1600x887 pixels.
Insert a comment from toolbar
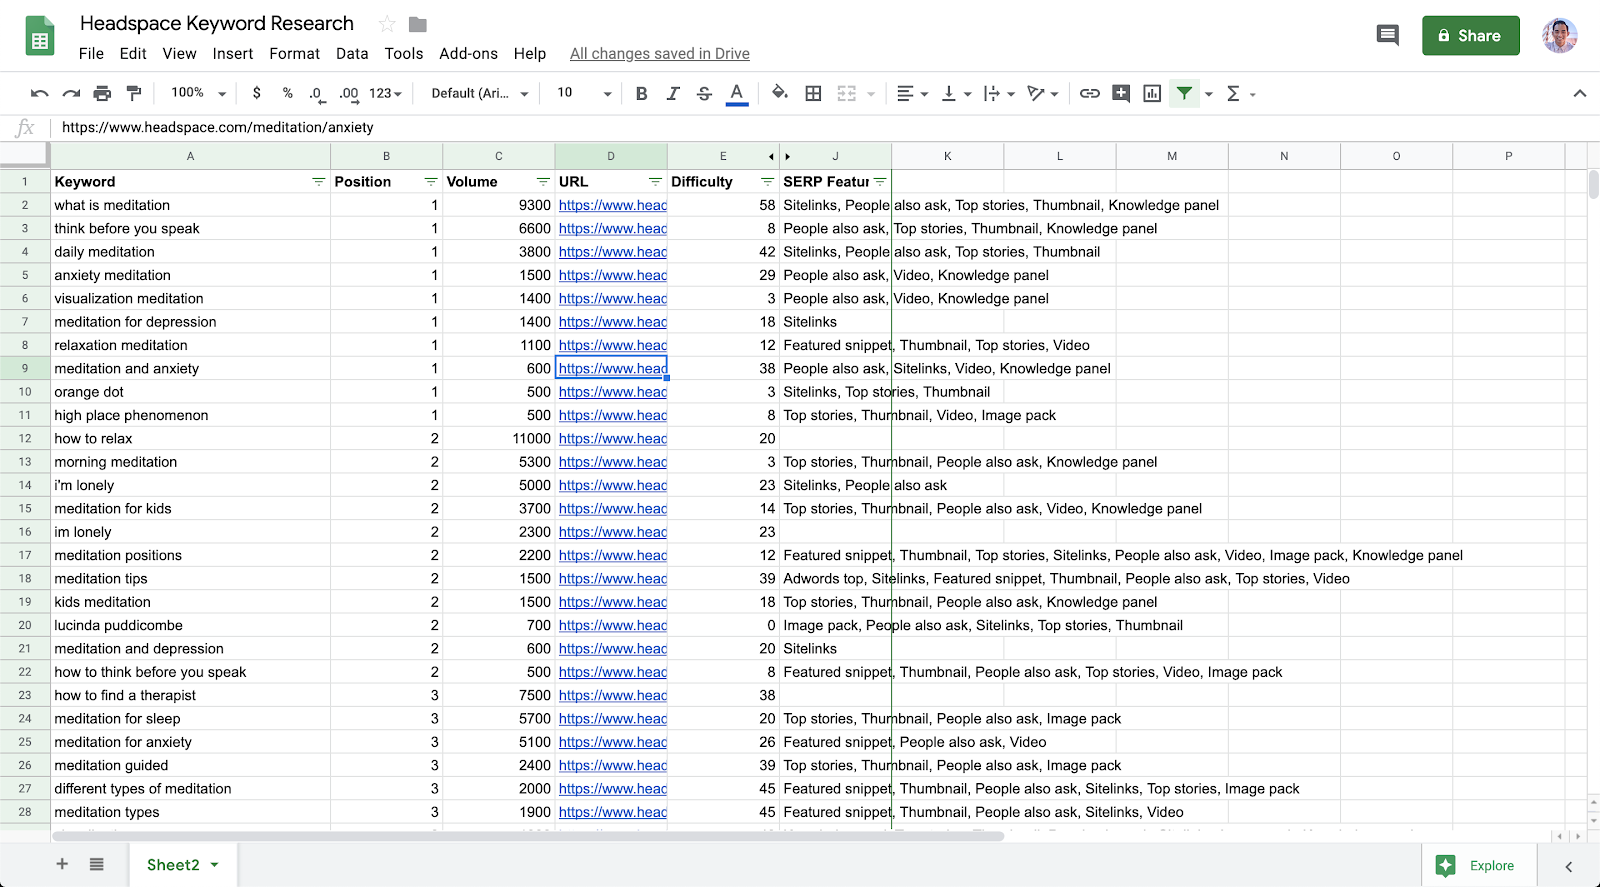click(1121, 93)
